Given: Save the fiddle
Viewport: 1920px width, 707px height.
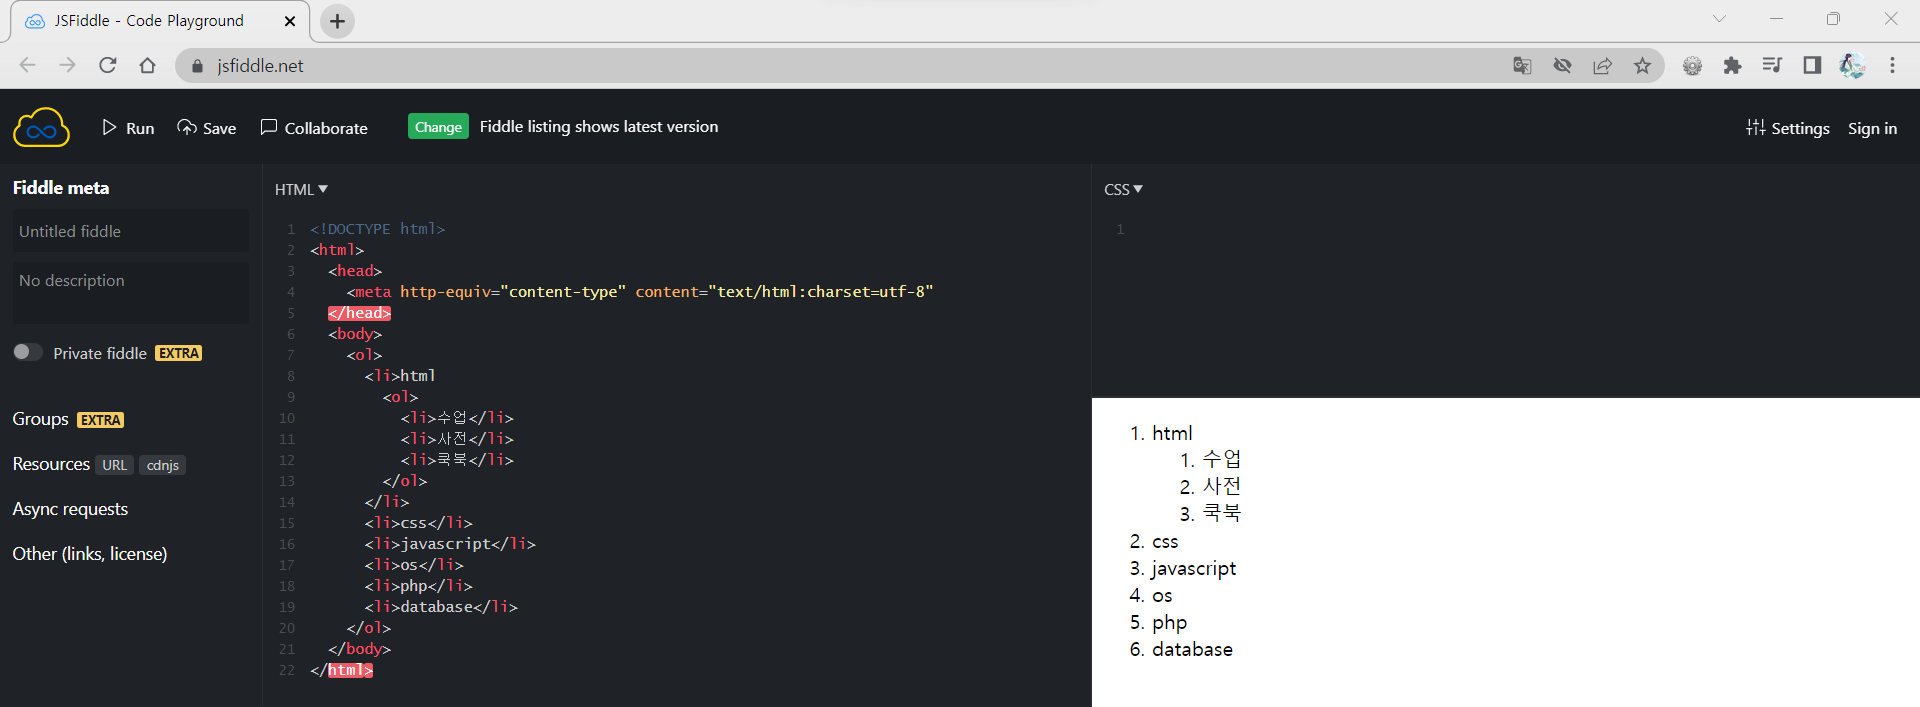Looking at the screenshot, I should [207, 128].
